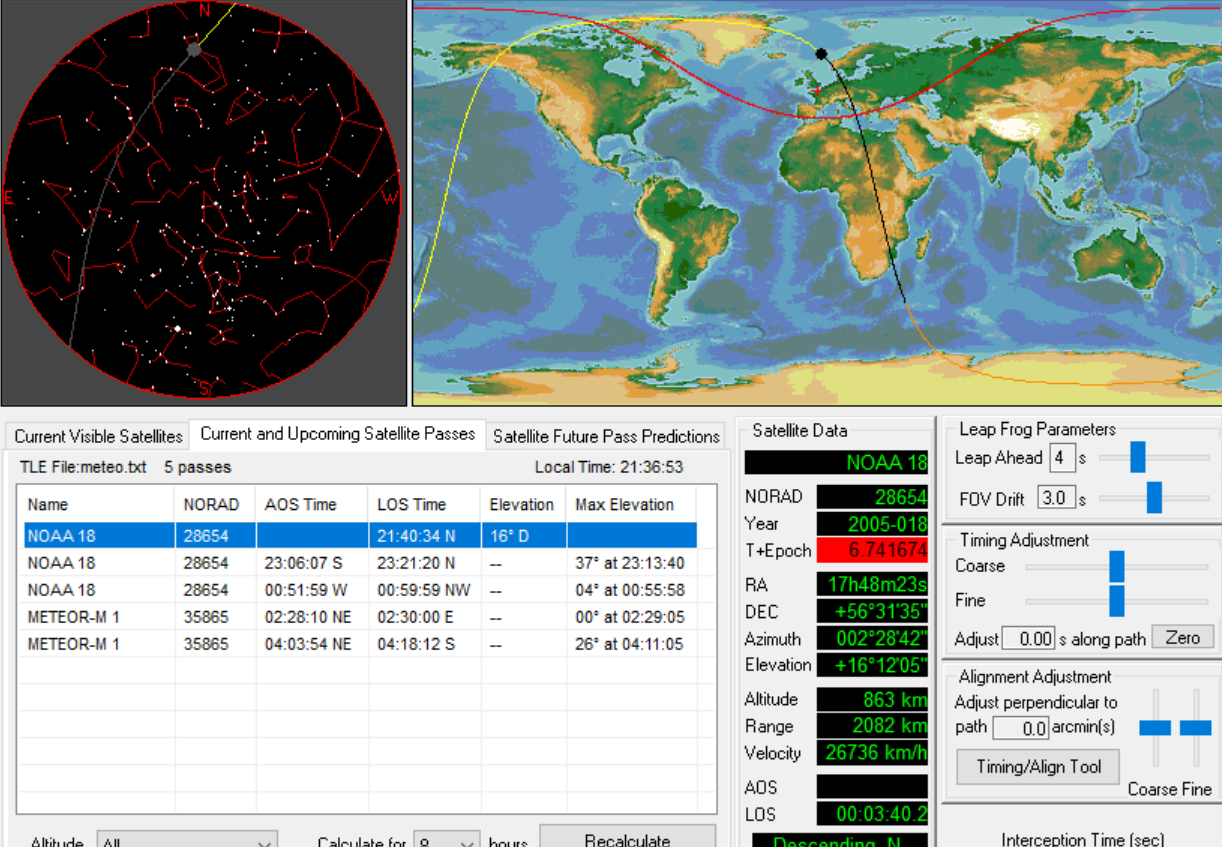This screenshot has width=1222, height=847.
Task: Adjust the Coarse timing slider
Action: 1117,566
